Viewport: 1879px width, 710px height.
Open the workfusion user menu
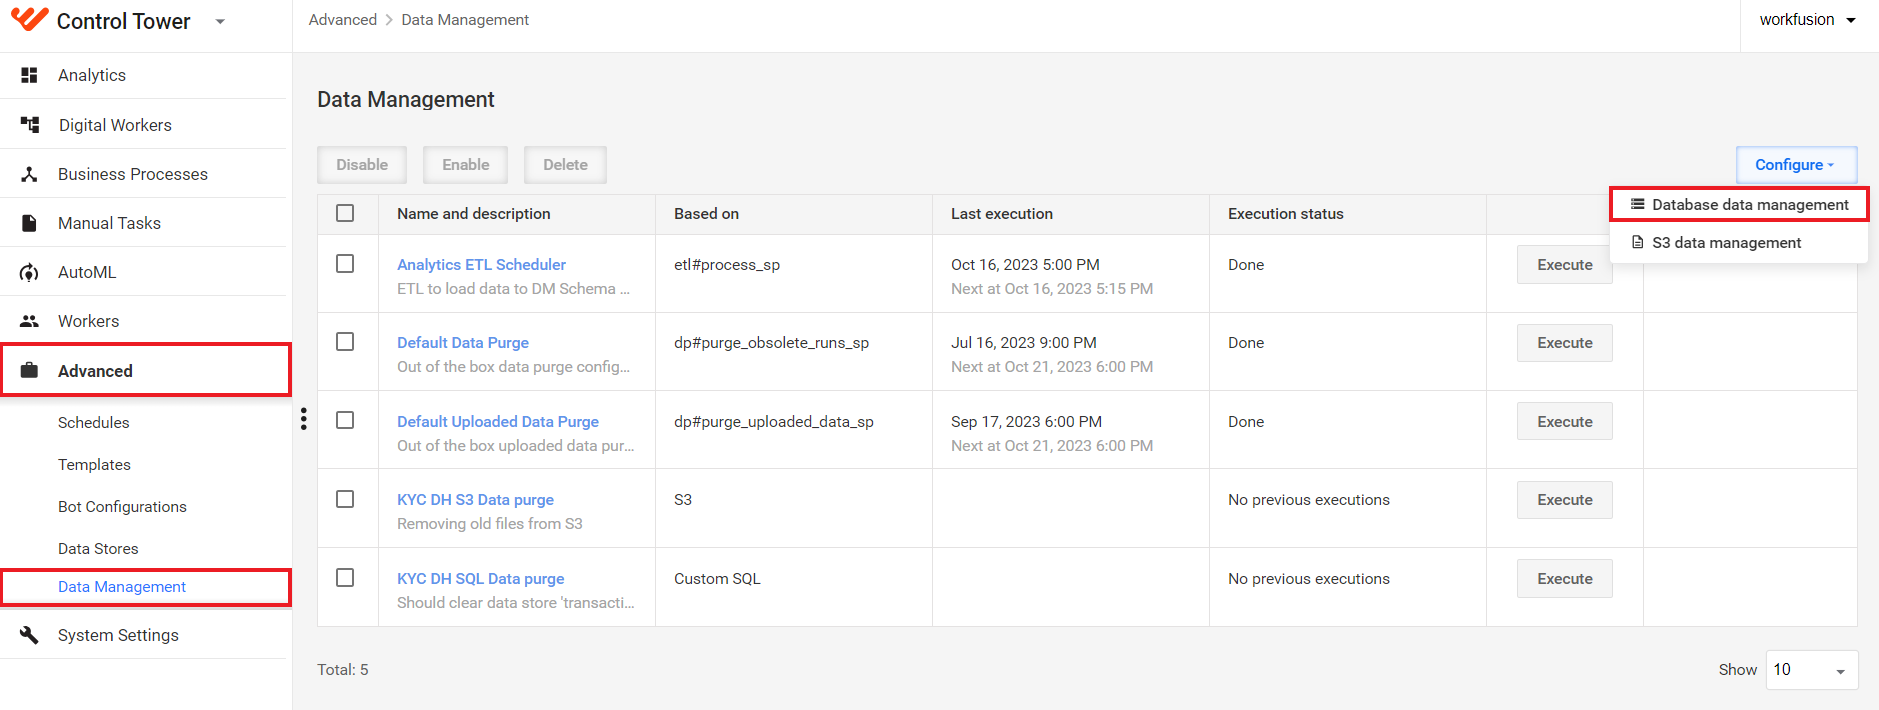(x=1808, y=20)
